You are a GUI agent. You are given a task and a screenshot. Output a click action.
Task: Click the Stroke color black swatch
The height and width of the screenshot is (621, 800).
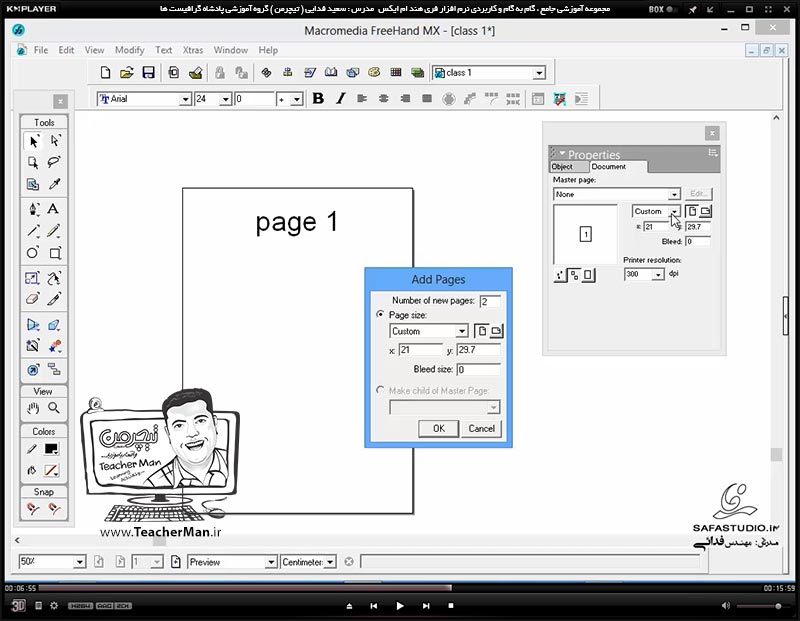(51, 449)
